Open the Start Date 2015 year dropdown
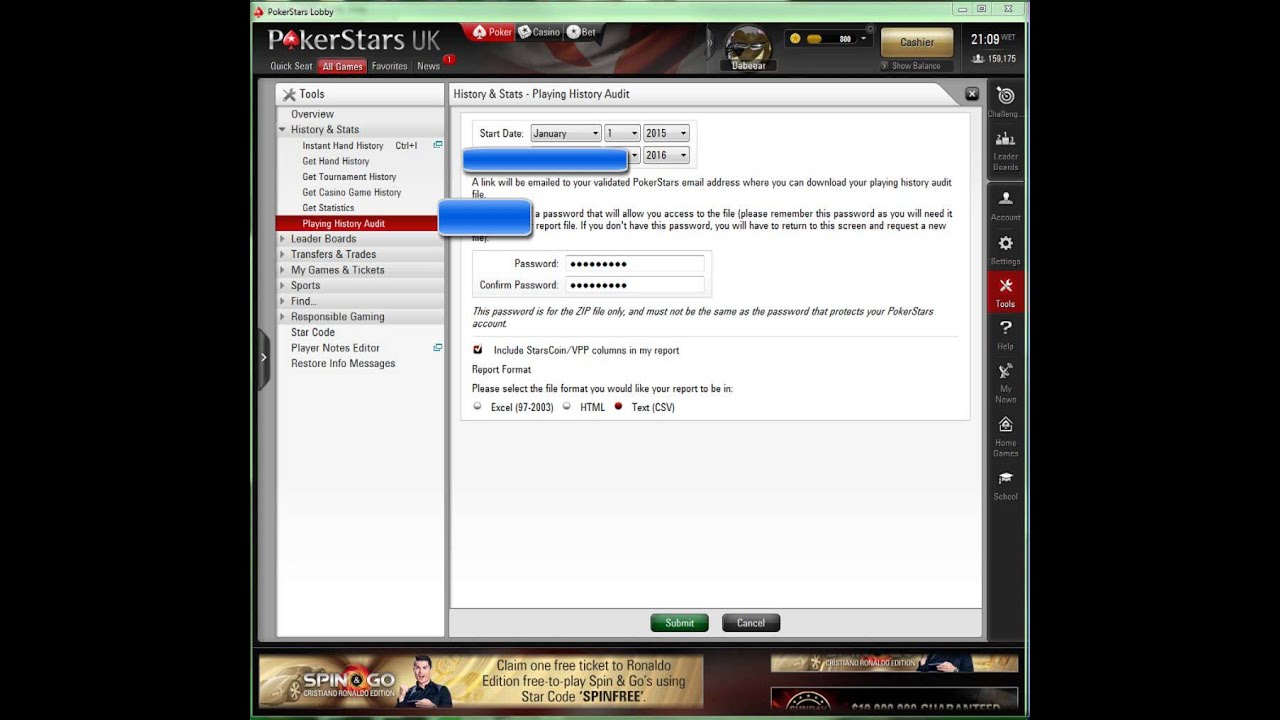 click(666, 133)
